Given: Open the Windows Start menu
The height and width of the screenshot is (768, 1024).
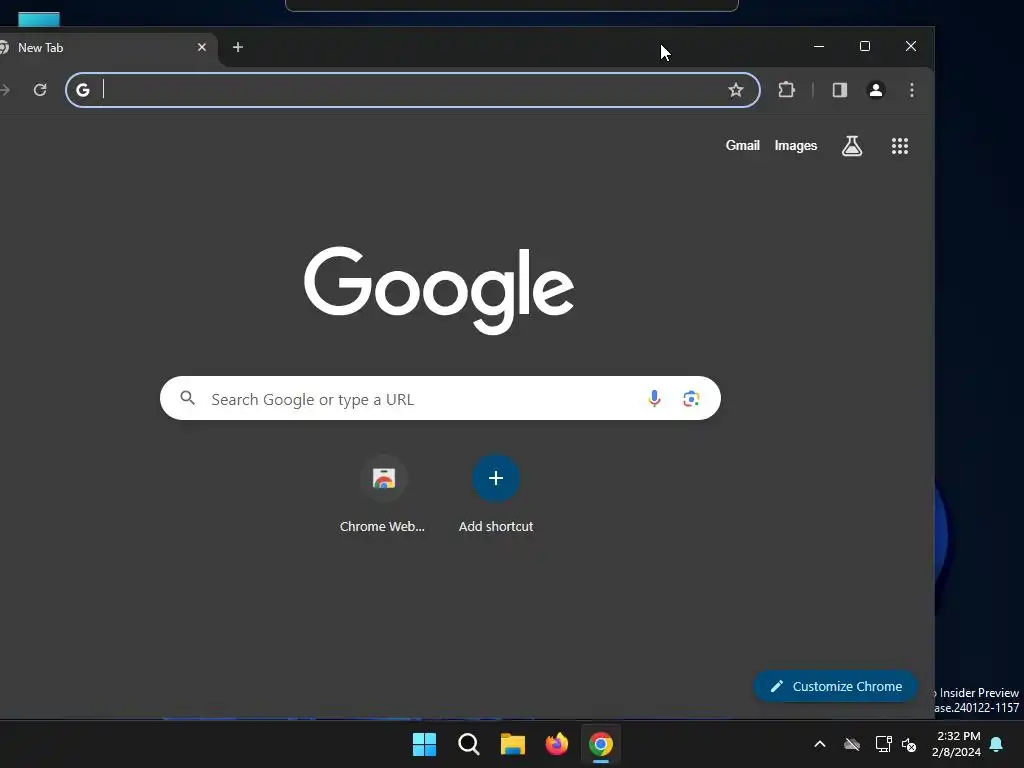Looking at the screenshot, I should 424,744.
